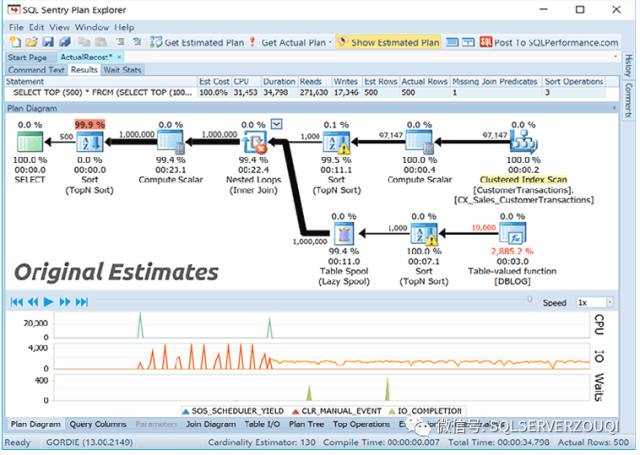
Task: Select the Sort node at 00:07.1
Action: 424,233
